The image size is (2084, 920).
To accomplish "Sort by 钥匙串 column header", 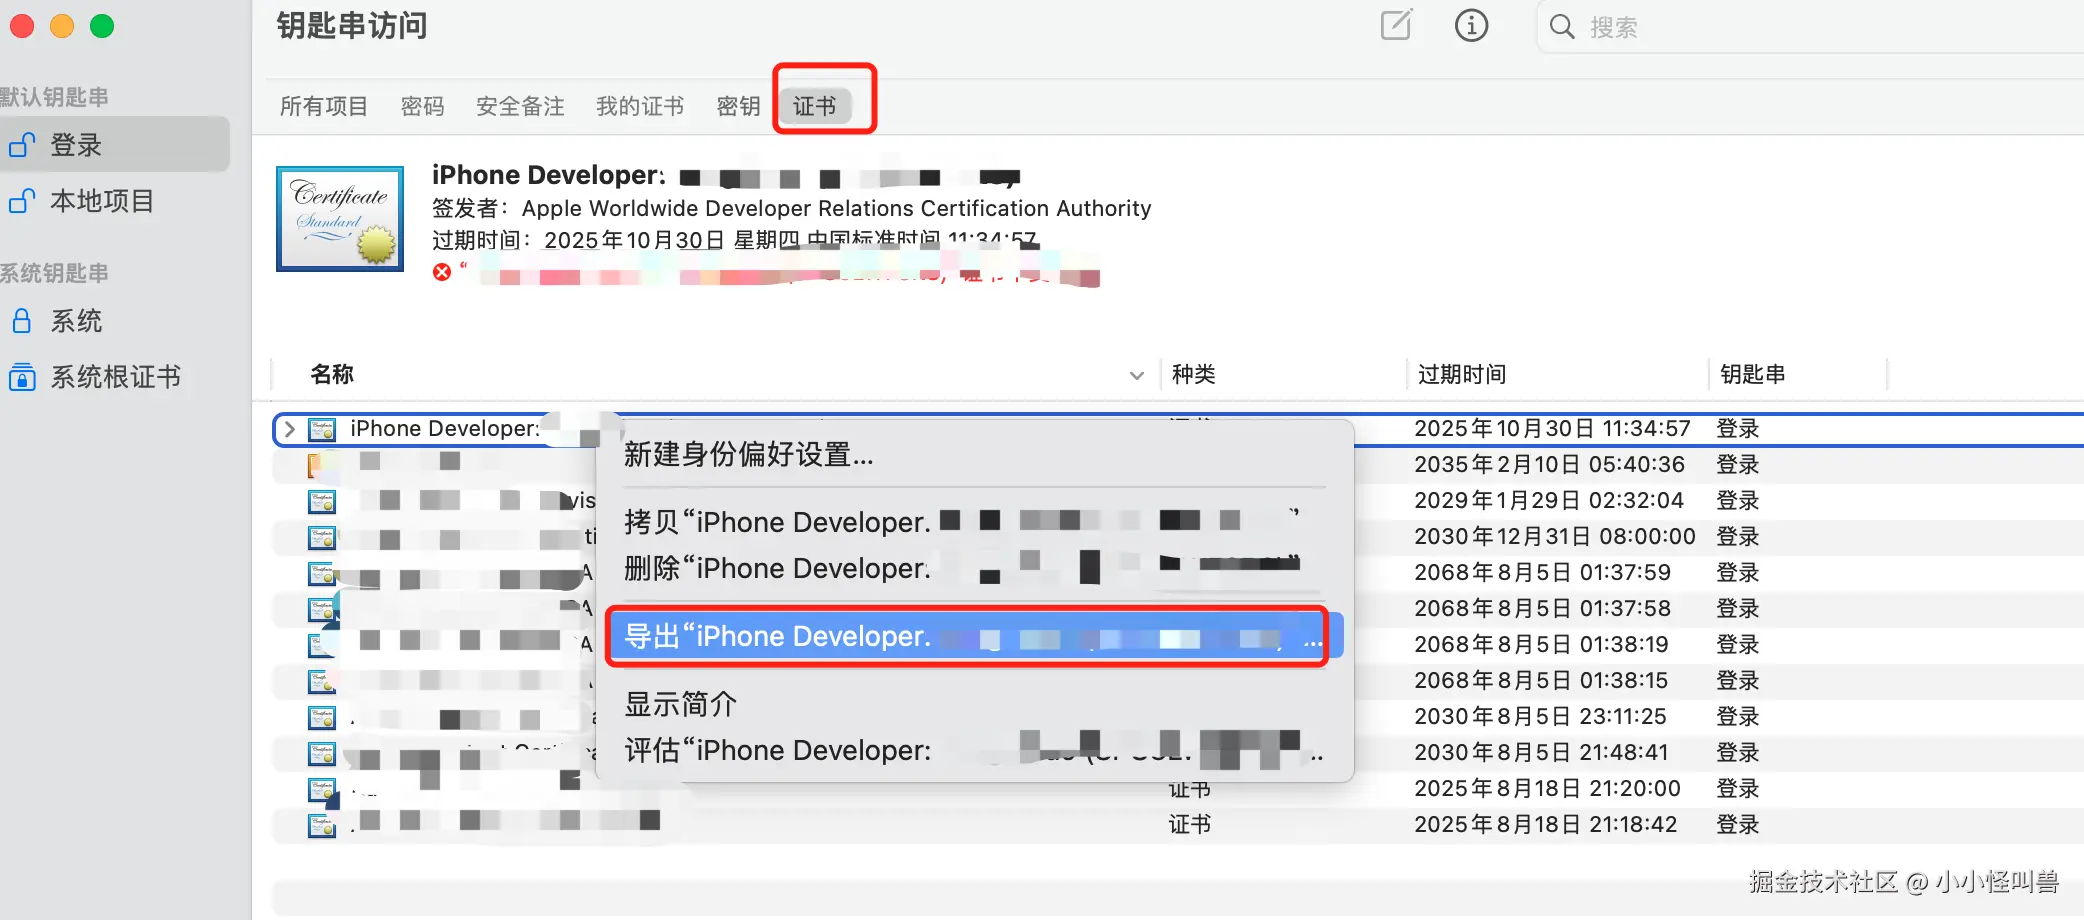I will (x=1752, y=374).
